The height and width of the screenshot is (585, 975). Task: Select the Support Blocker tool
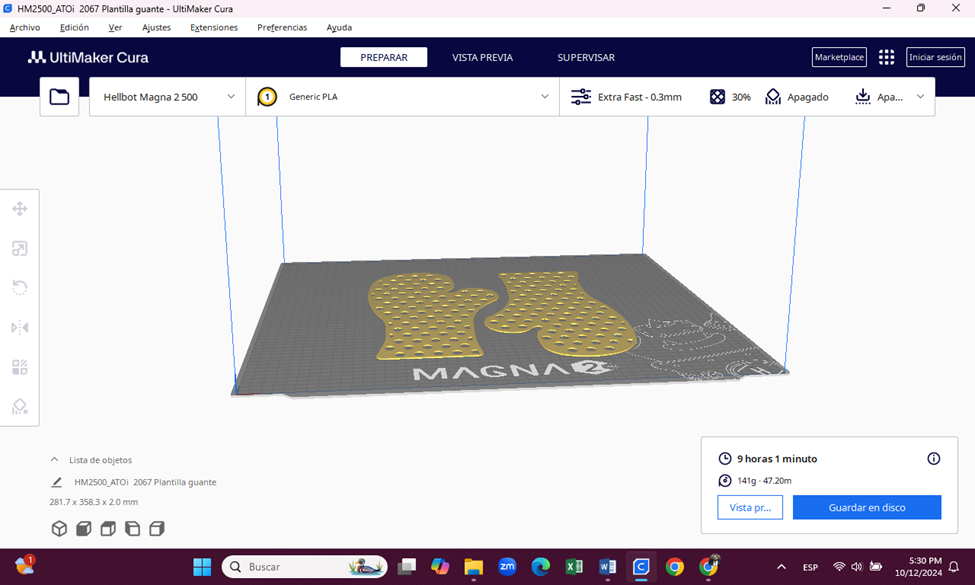(x=20, y=407)
